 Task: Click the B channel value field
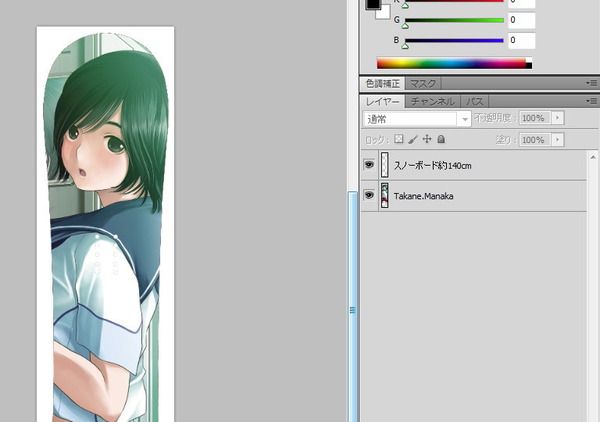click(x=521, y=40)
